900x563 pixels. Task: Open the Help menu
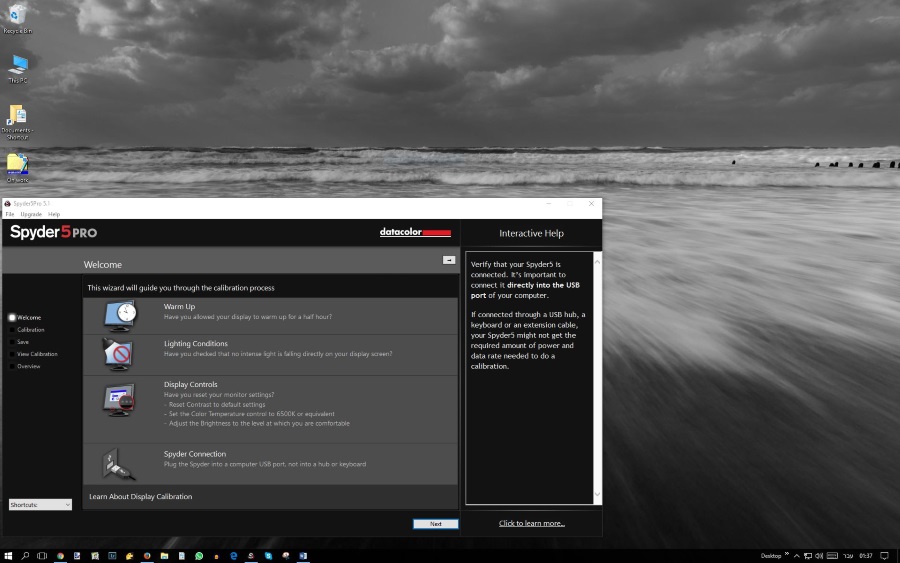tap(54, 214)
